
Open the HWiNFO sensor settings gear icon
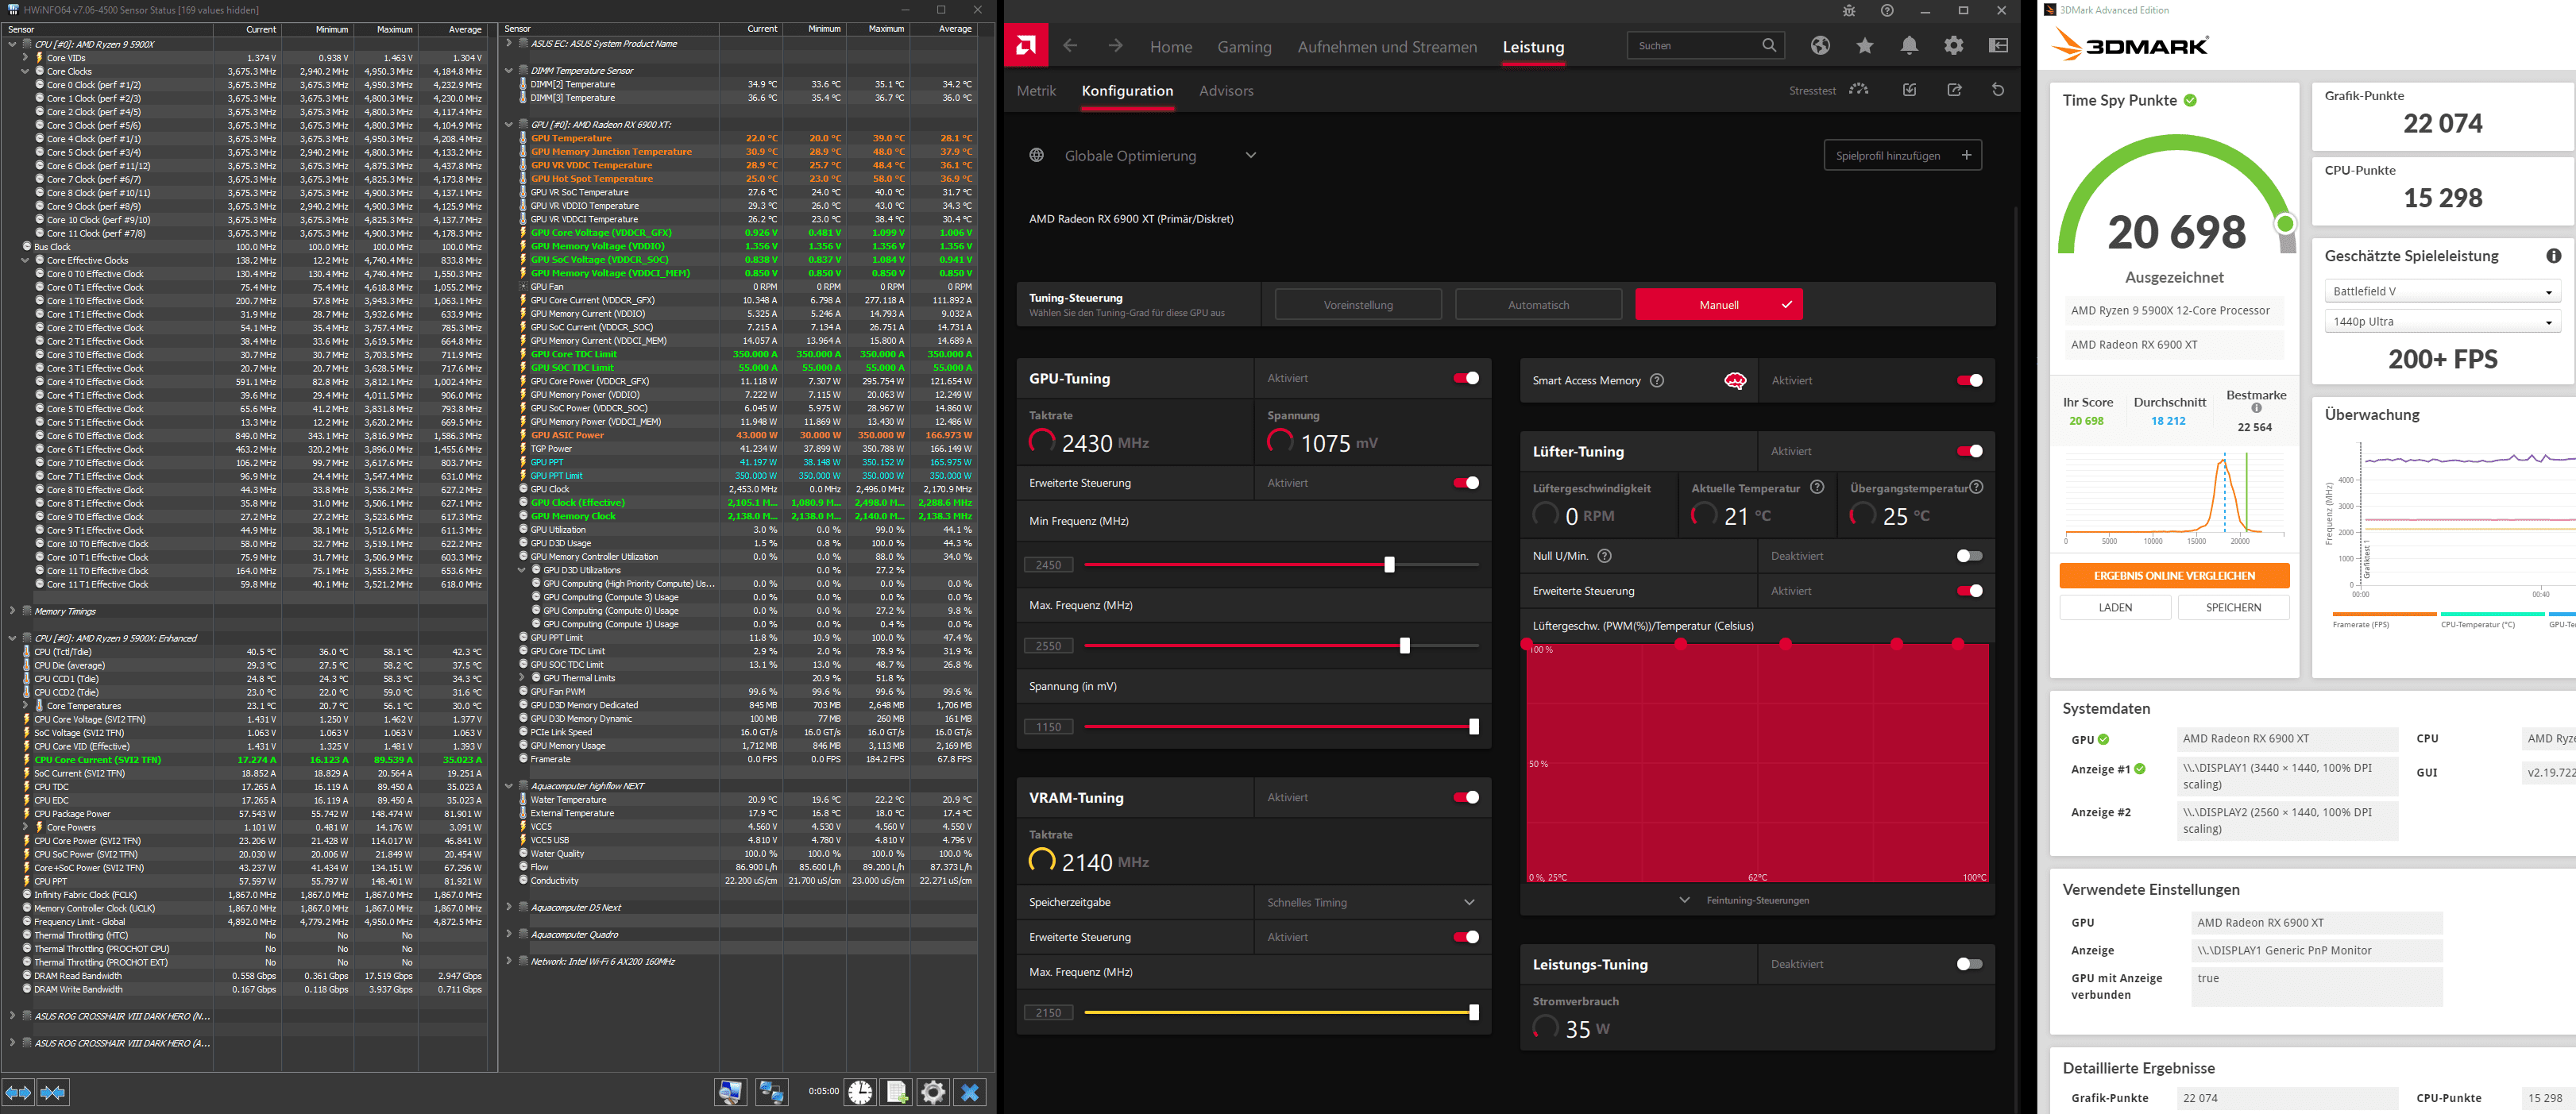click(933, 1092)
